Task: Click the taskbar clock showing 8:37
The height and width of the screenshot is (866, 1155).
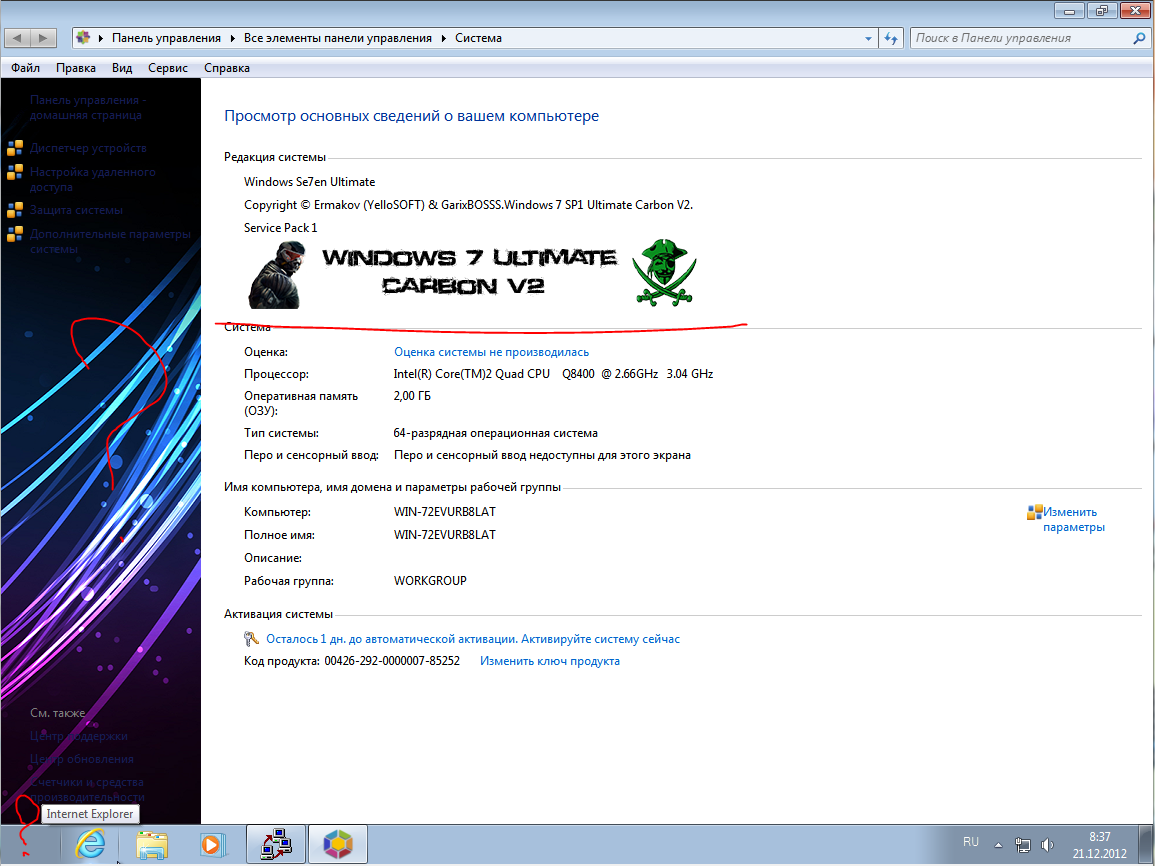Action: 1100,845
